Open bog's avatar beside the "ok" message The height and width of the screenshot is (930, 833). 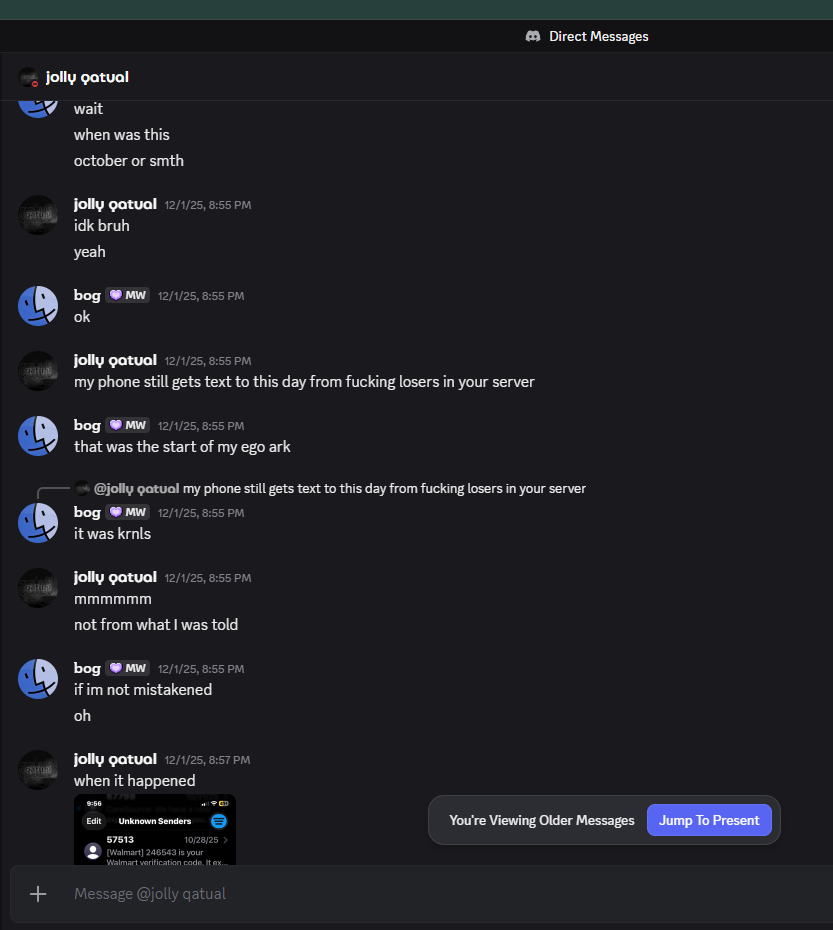tap(38, 306)
